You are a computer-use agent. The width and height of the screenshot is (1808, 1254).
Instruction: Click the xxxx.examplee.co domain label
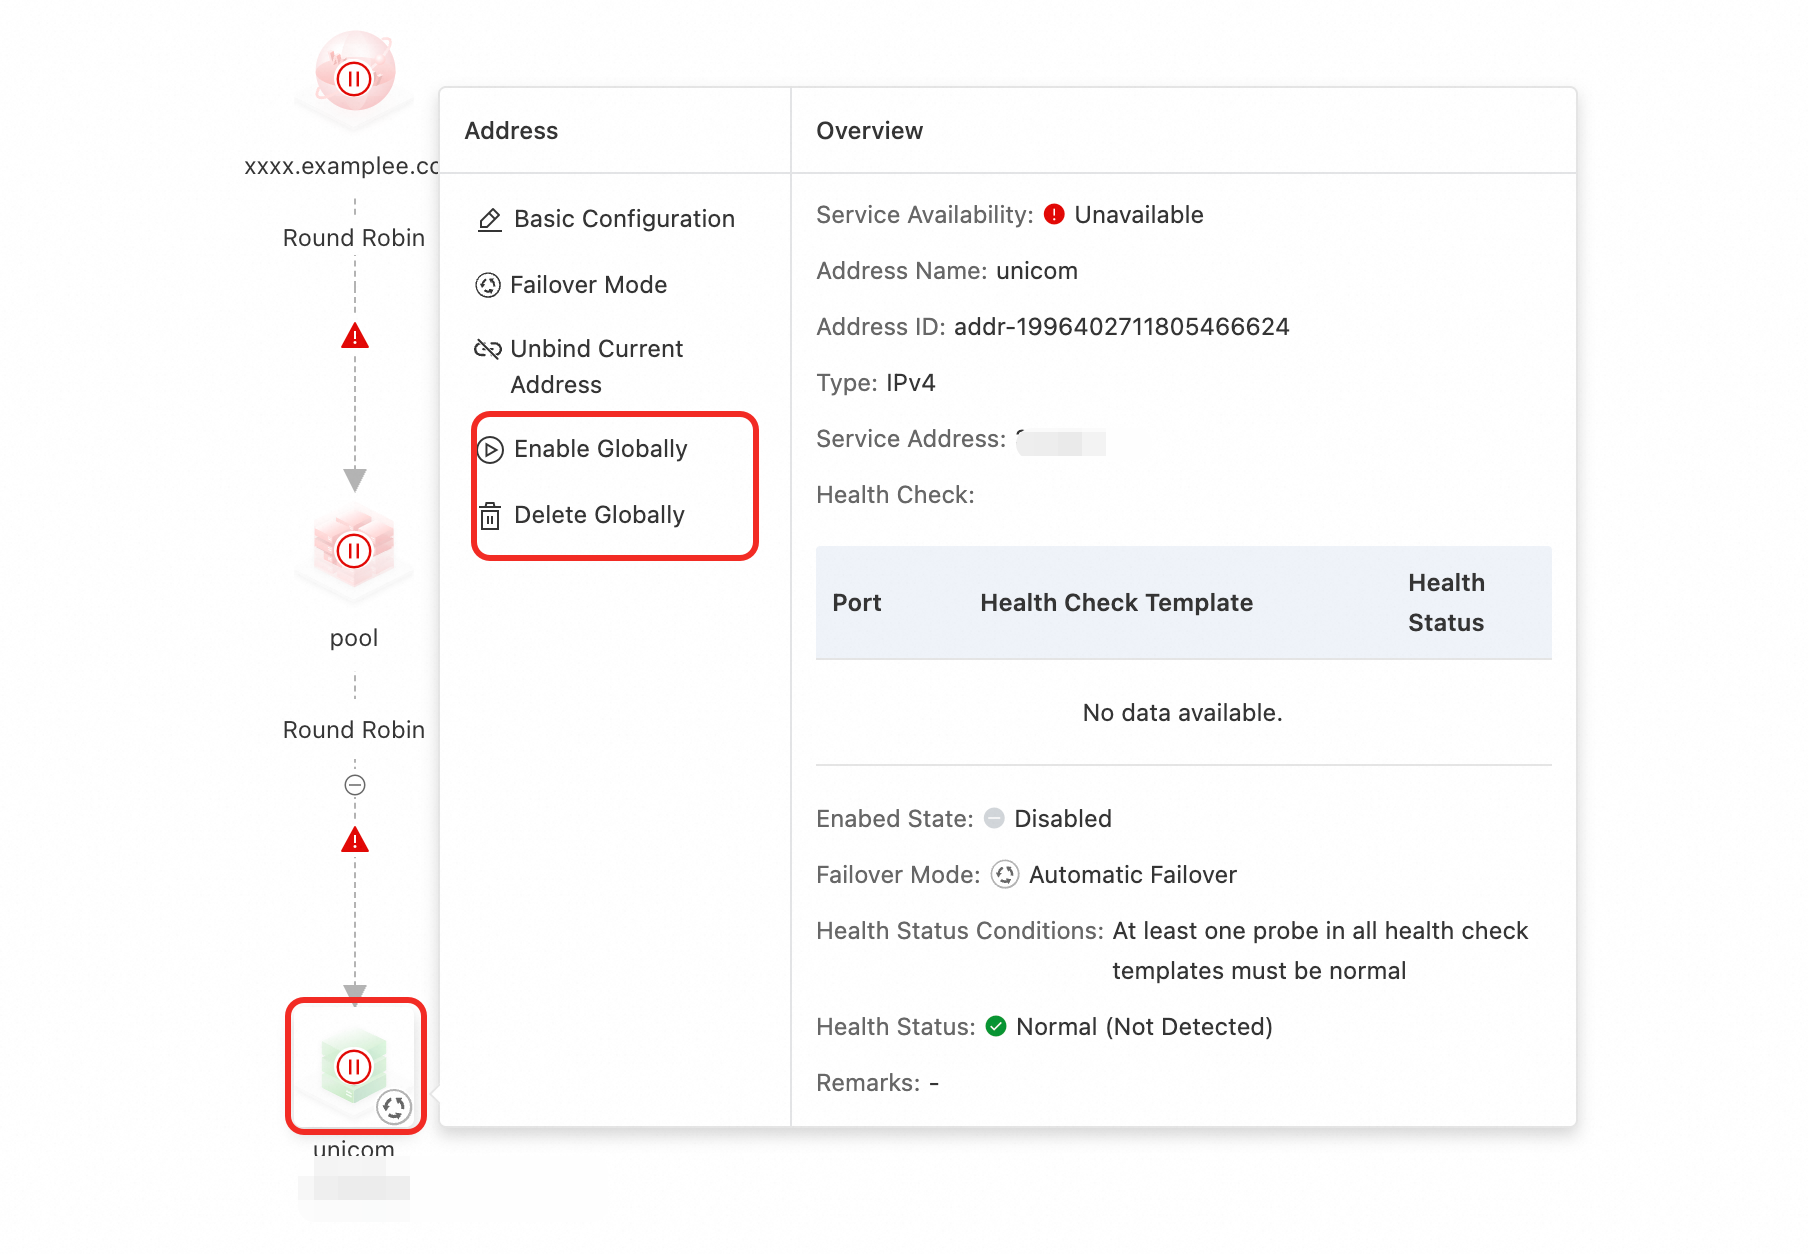[342, 166]
